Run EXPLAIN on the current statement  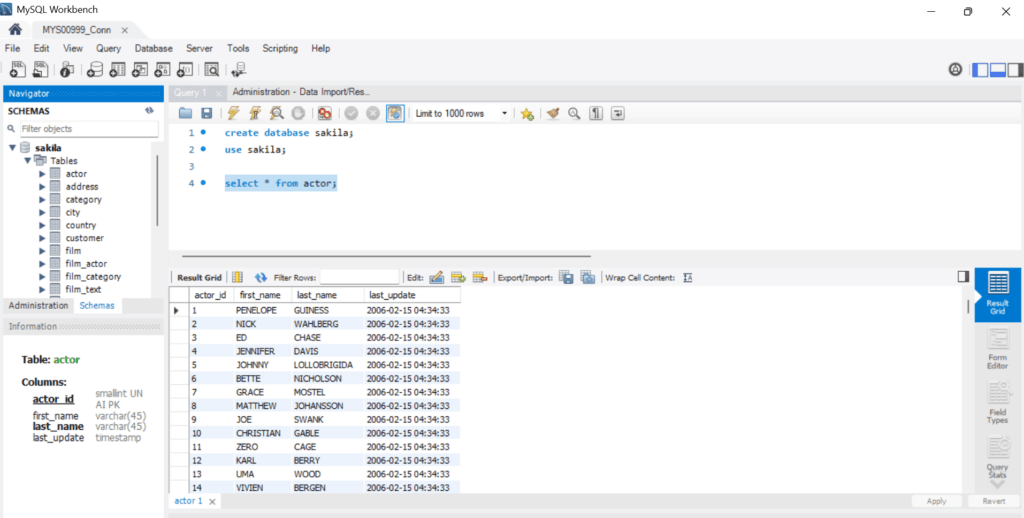tap(277, 114)
